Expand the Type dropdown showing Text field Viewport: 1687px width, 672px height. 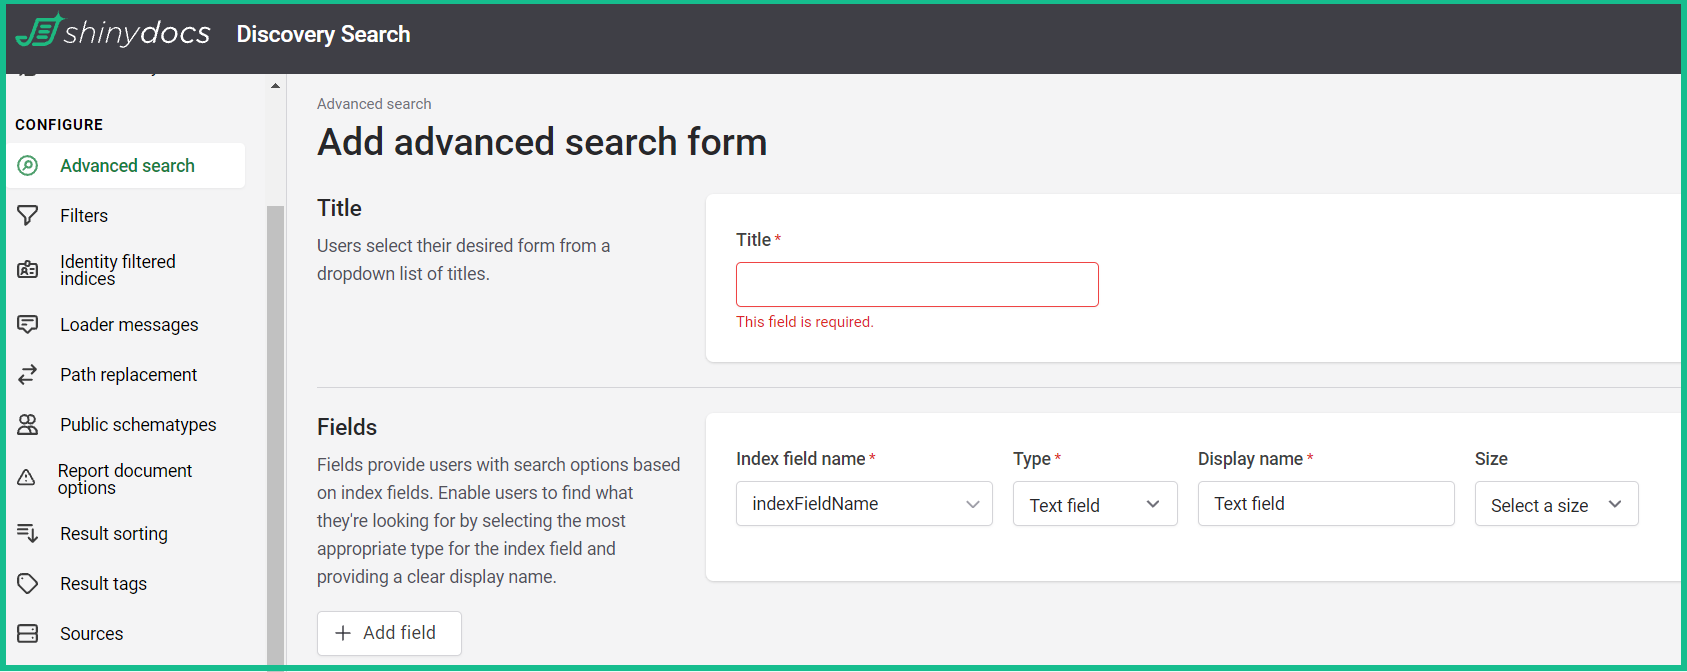[x=1095, y=504]
